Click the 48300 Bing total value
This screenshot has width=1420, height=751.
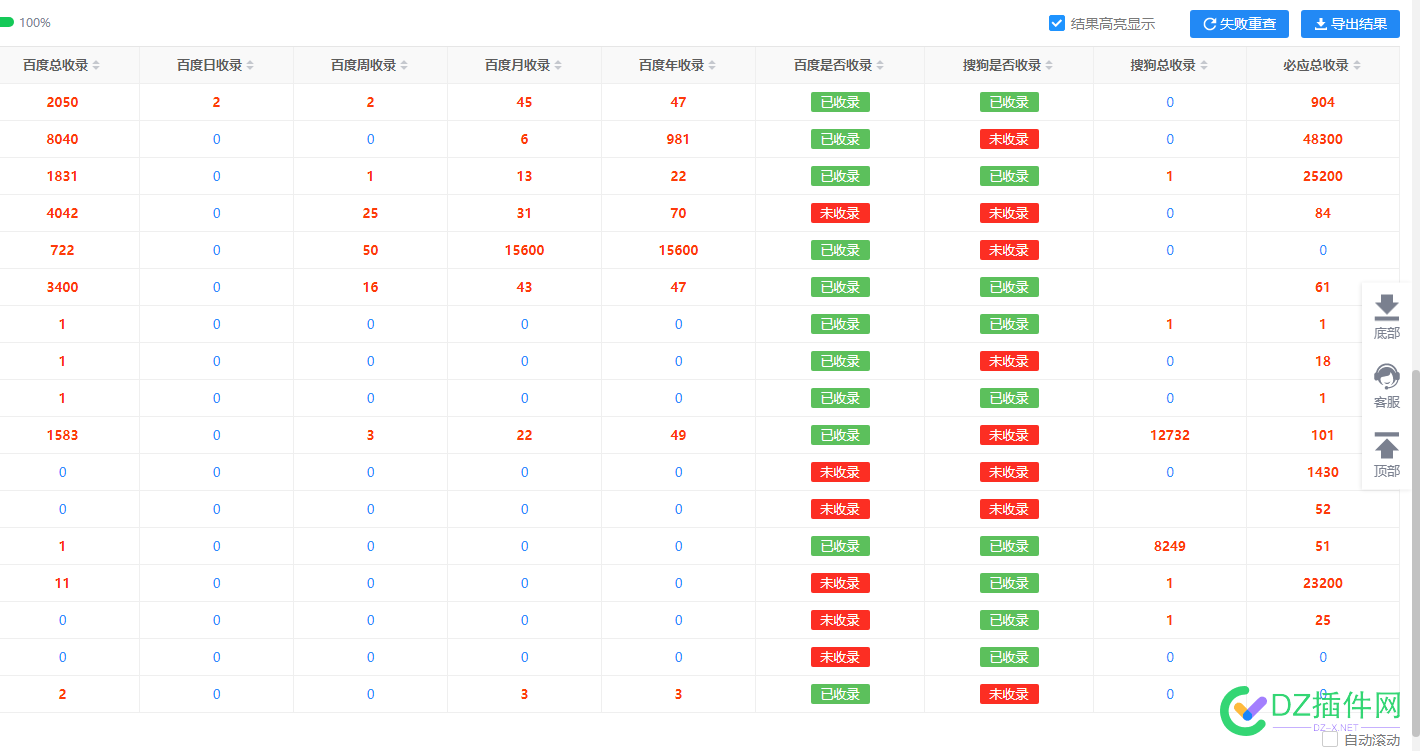coord(1323,139)
